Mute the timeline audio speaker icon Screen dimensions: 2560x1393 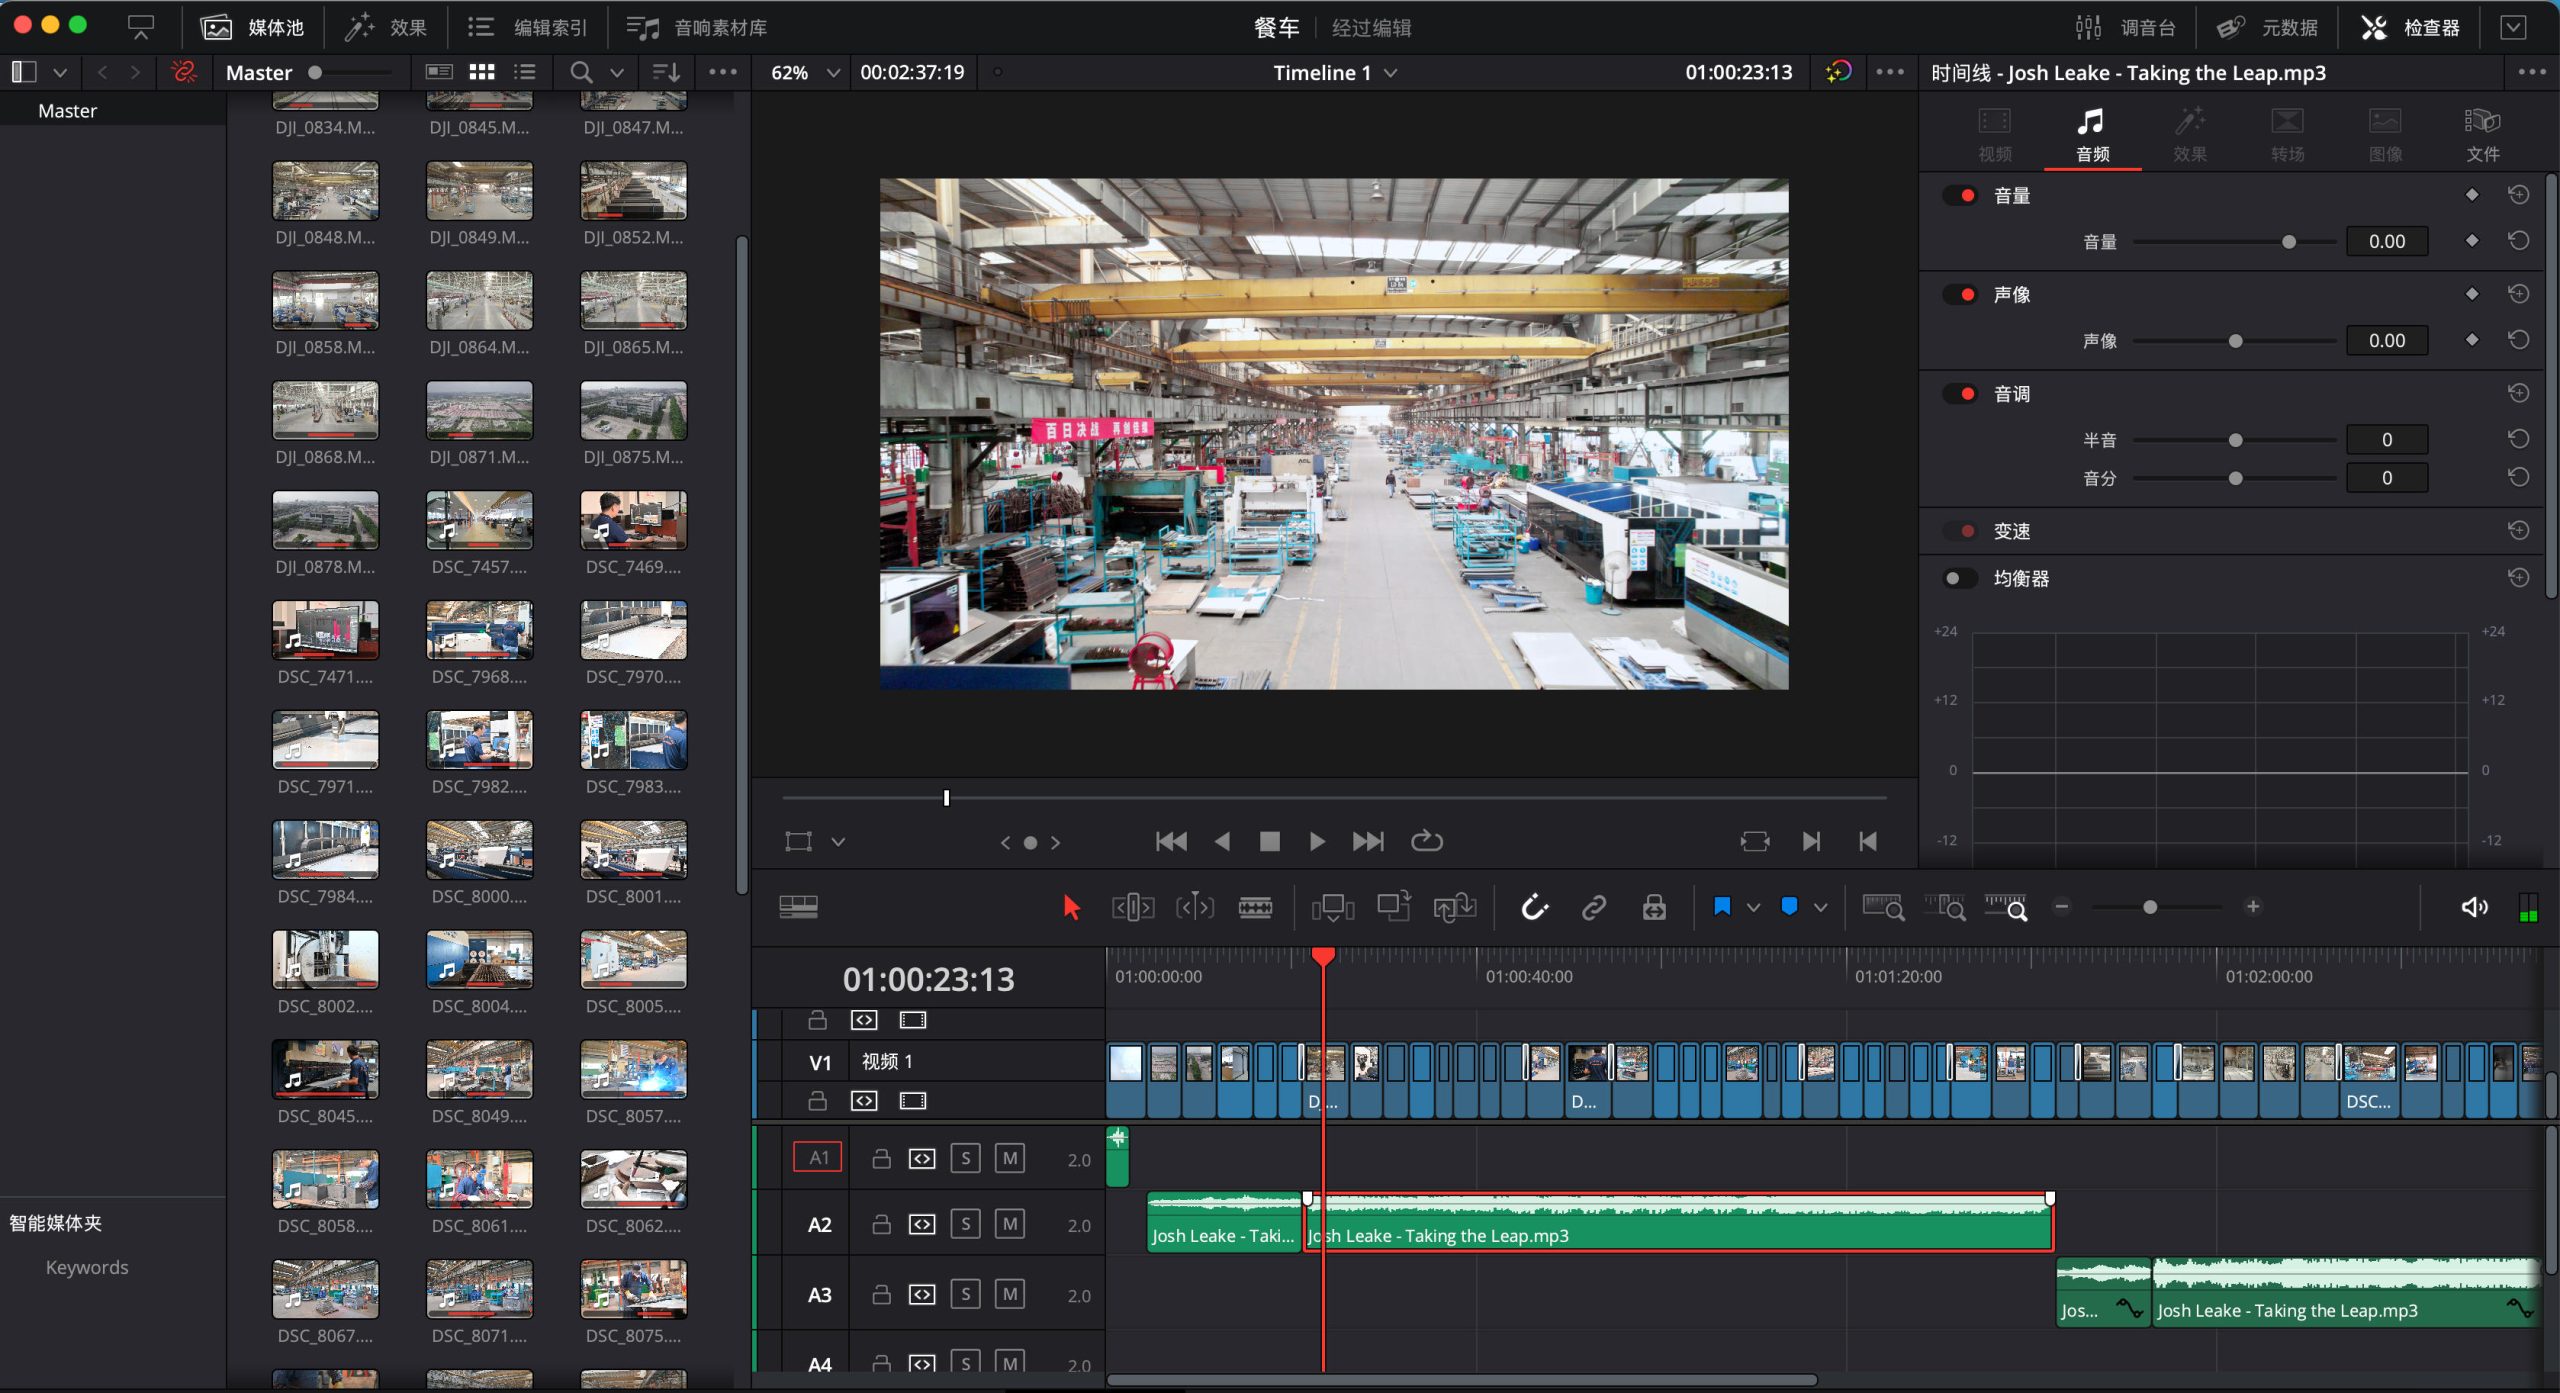[2473, 907]
